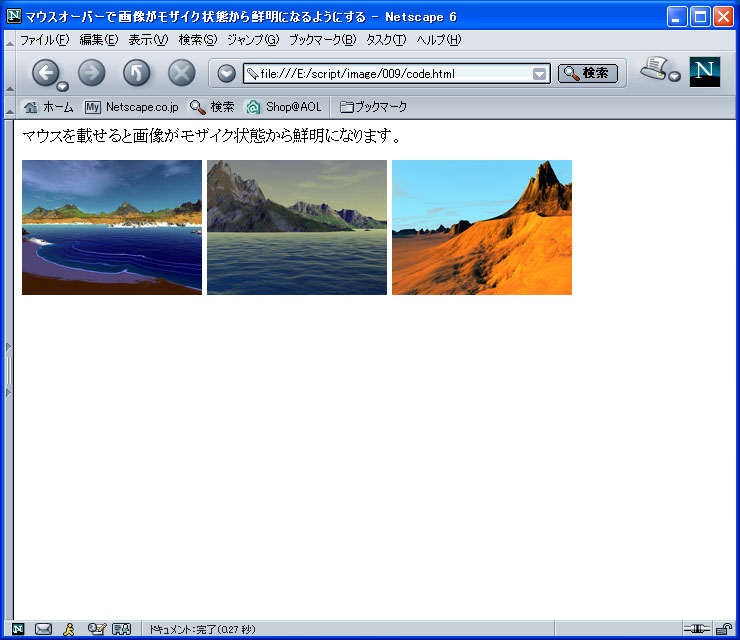Click the ドキュメント:完了 status bar text
This screenshot has height=640, width=740.
point(202,629)
